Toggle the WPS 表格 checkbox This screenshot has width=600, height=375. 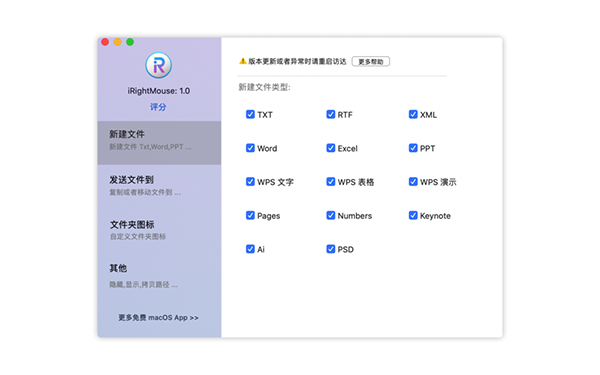pyautogui.click(x=331, y=182)
